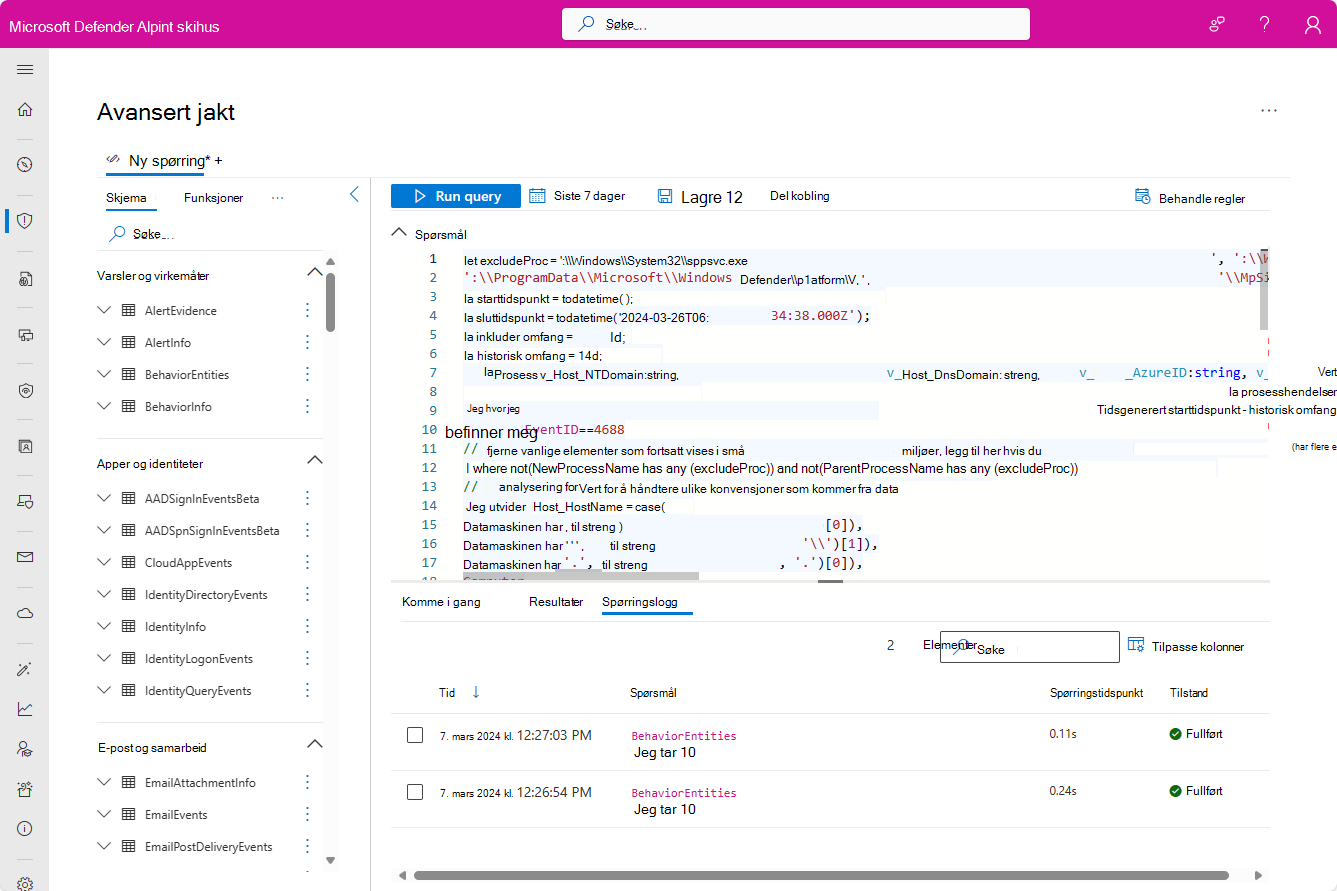
Task: Open options menu for CloudAppEvents table
Action: point(307,563)
